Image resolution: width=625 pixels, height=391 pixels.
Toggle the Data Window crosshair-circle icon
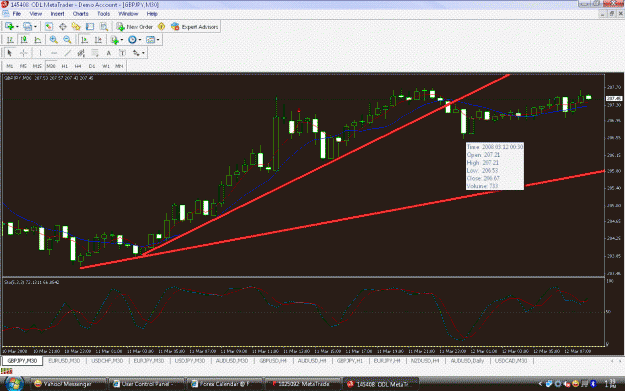pyautogui.click(x=63, y=27)
